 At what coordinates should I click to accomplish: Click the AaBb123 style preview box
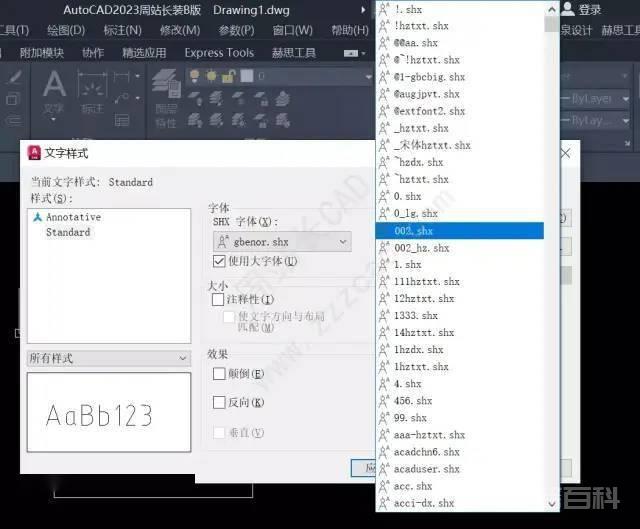pyautogui.click(x=109, y=412)
